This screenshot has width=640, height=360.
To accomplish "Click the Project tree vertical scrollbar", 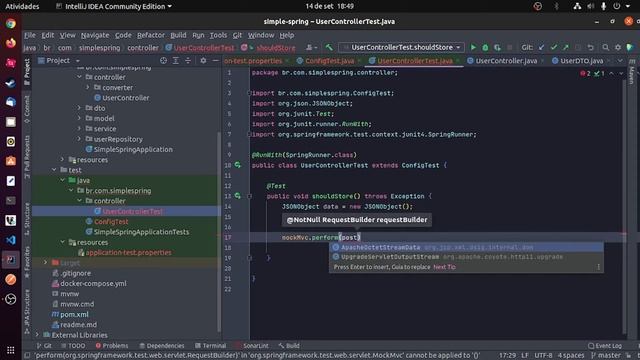I will pos(219,231).
